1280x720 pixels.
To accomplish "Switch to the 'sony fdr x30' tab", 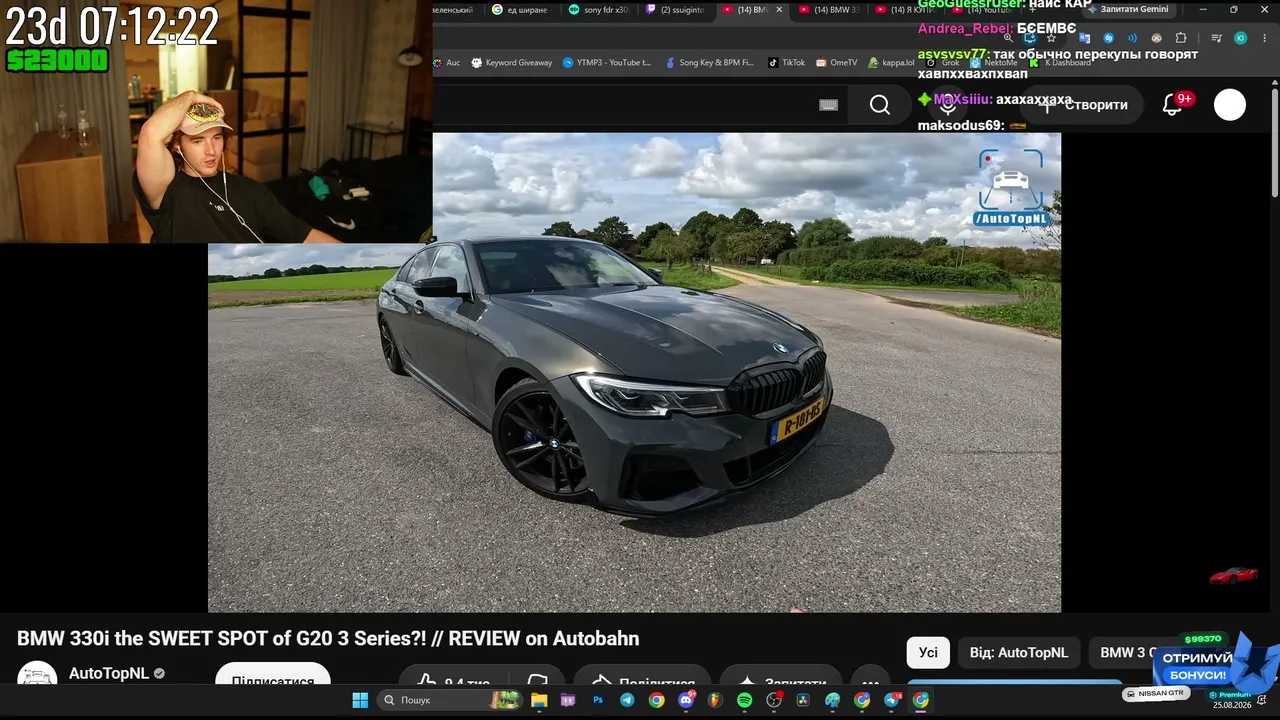I will 598,10.
